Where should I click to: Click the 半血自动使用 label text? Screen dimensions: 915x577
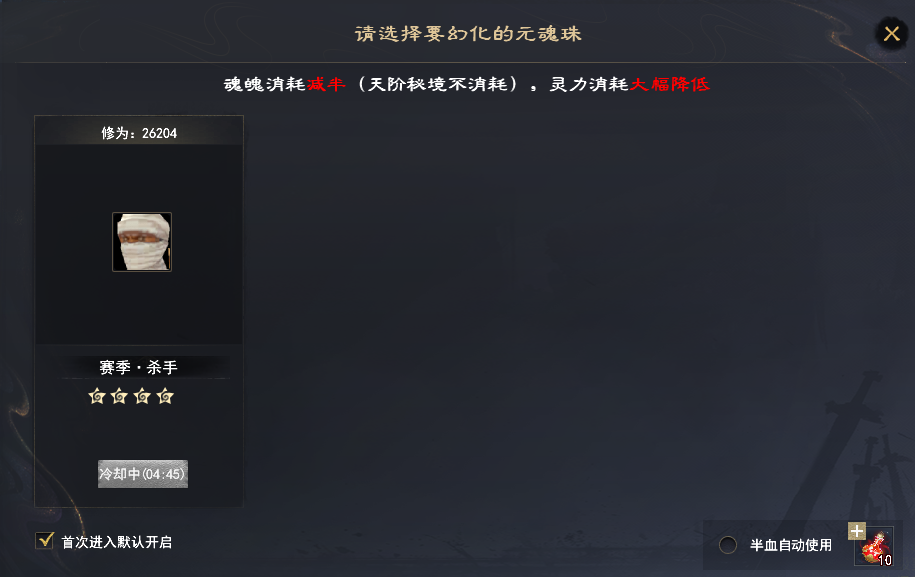pos(791,545)
